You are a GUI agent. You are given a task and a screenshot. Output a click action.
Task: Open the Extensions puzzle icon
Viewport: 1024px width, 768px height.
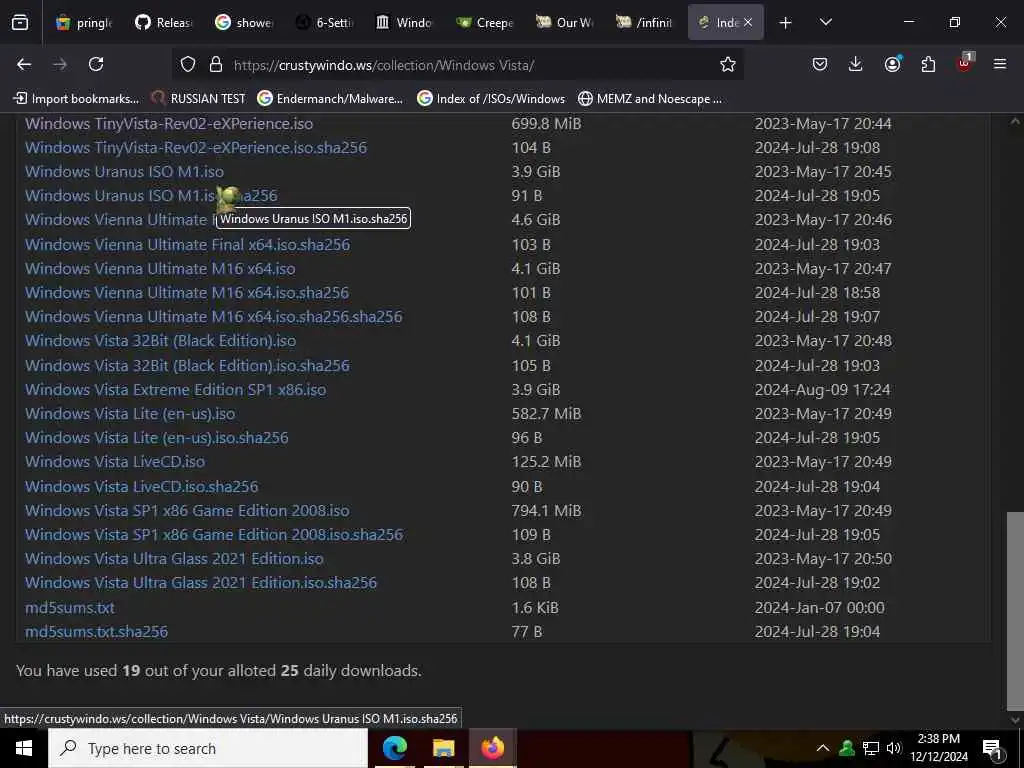(928, 64)
